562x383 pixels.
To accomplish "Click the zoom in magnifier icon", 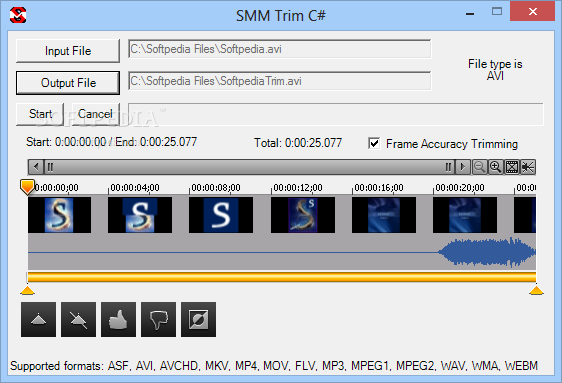I will 495,167.
